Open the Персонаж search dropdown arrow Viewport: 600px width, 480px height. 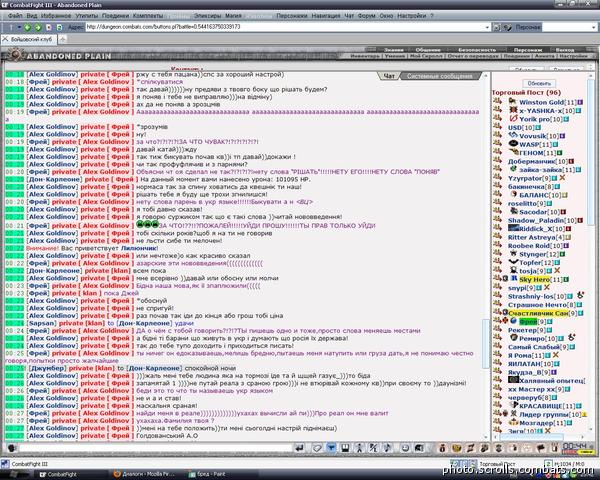(593, 27)
